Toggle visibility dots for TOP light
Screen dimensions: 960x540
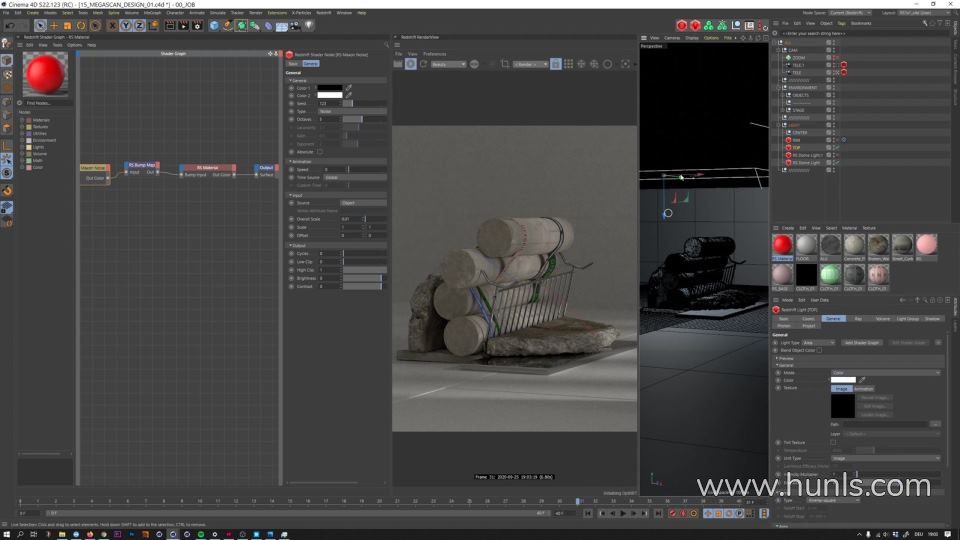coord(833,148)
